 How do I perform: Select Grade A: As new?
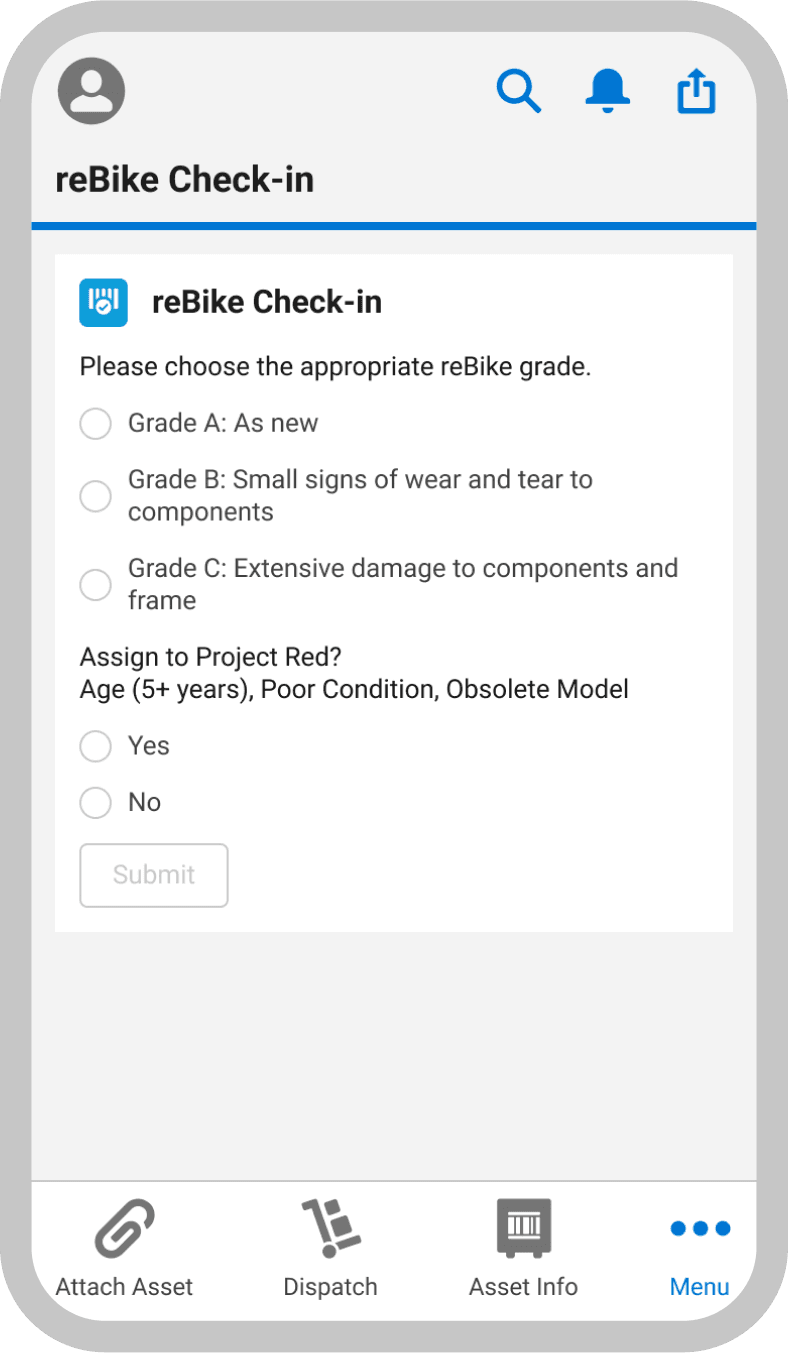tap(95, 423)
